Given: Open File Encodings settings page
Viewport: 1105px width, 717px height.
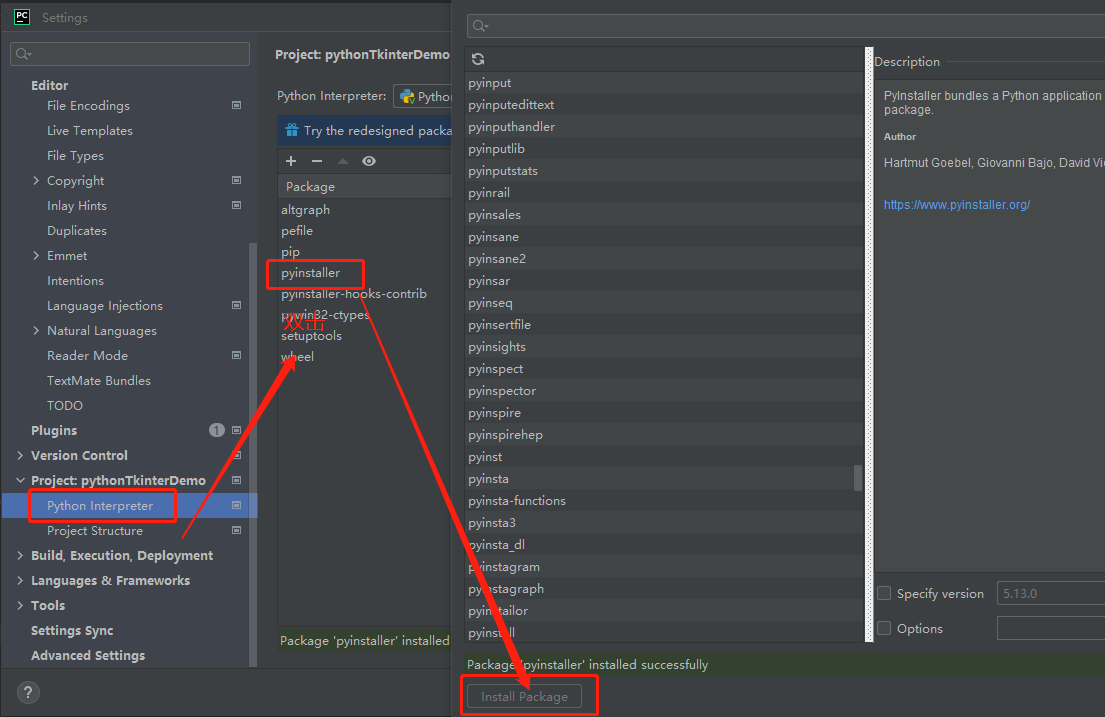Looking at the screenshot, I should (88, 106).
